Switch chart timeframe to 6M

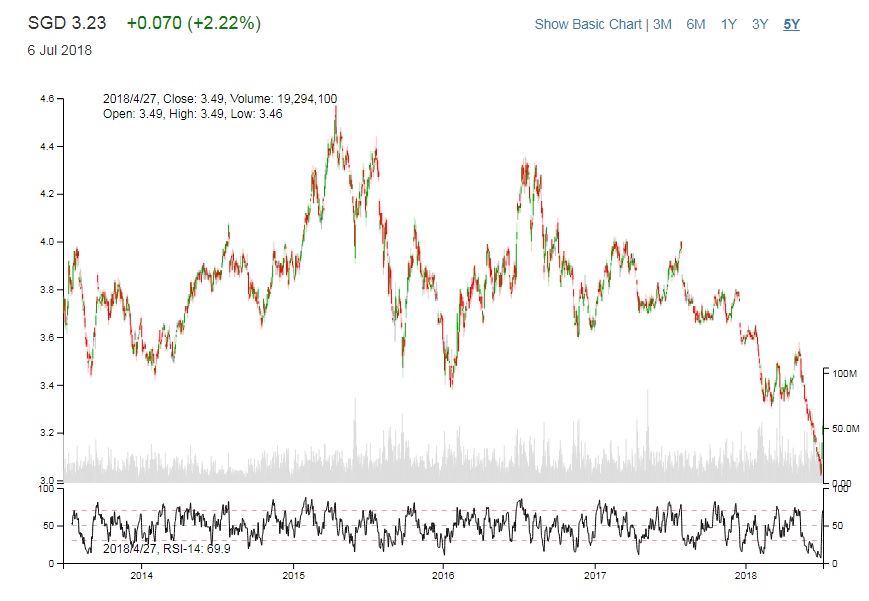pyautogui.click(x=695, y=23)
